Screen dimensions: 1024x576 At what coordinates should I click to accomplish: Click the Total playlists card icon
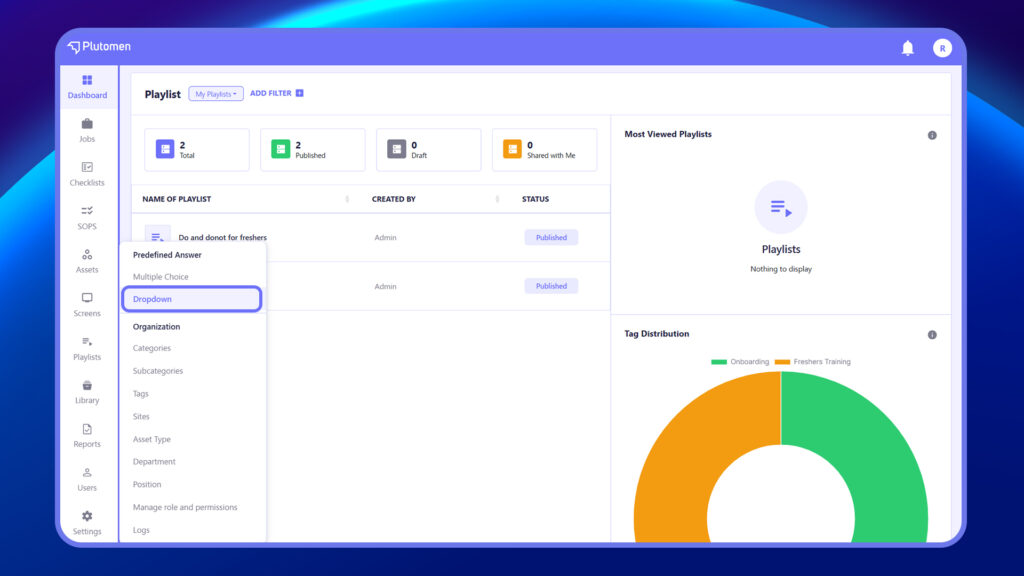click(165, 149)
